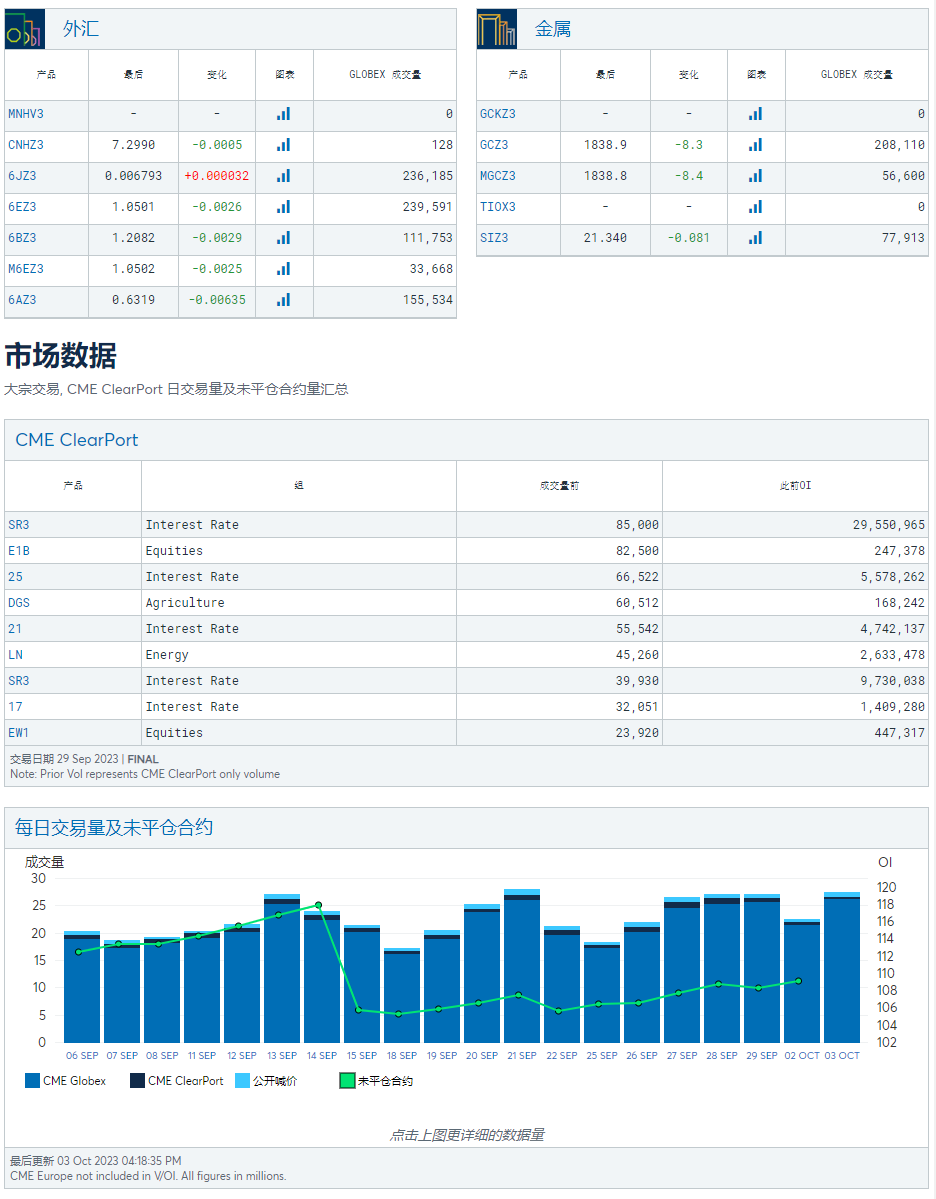The height and width of the screenshot is (1199, 936).
Task: Open chart icon for MGCZ3 row
Action: coord(756,176)
